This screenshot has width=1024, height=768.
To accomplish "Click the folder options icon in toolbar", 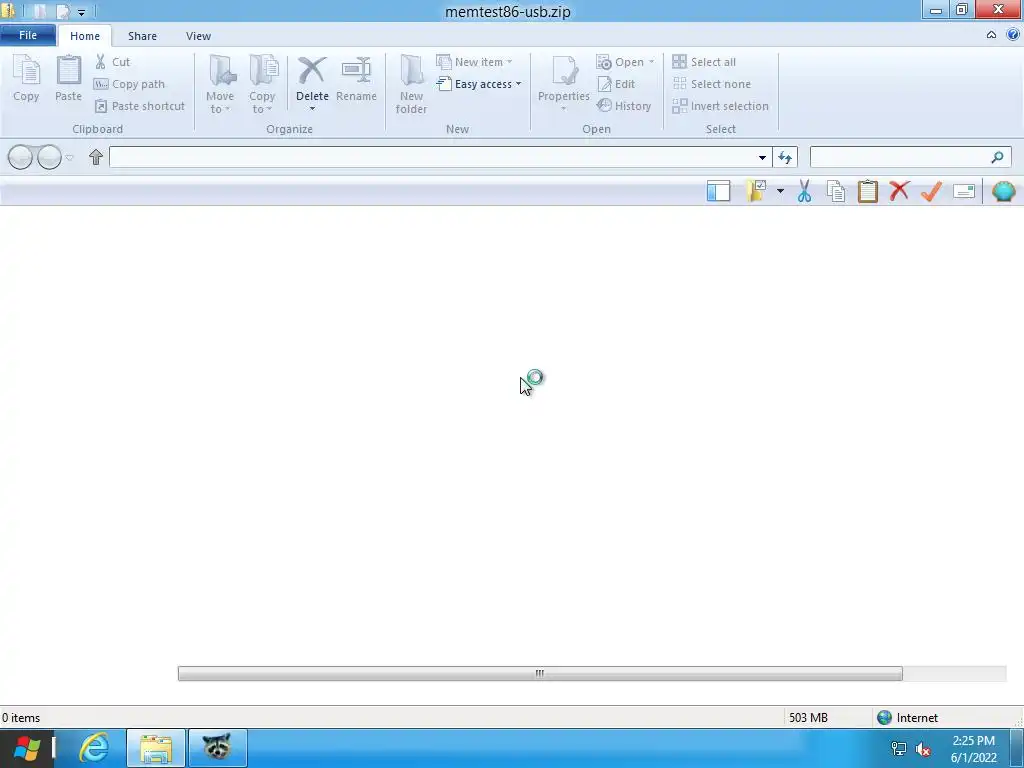I will click(x=756, y=191).
